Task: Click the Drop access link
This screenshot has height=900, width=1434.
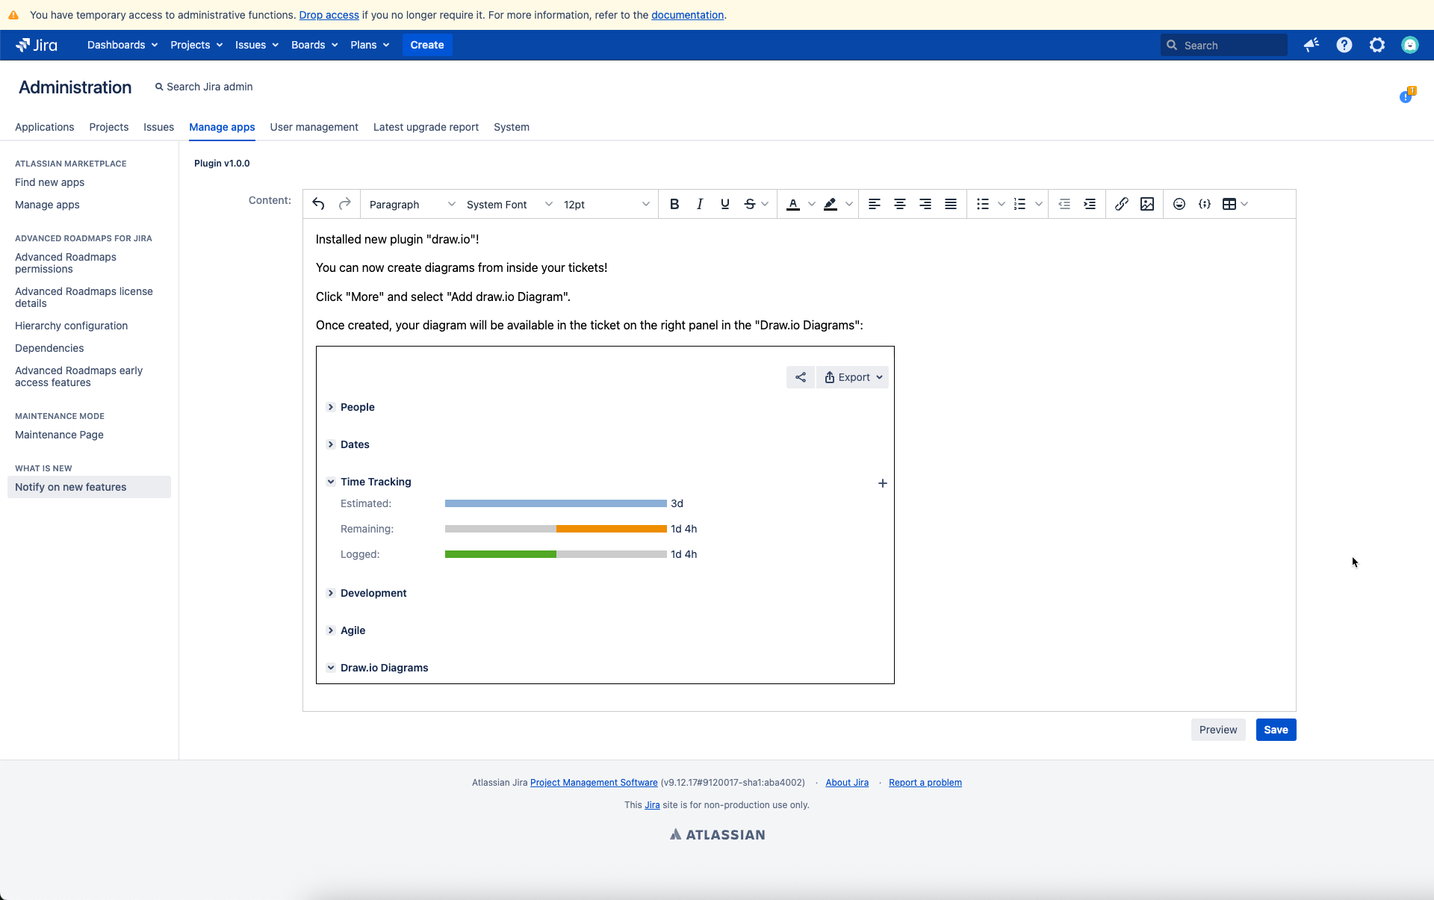Action: (329, 15)
